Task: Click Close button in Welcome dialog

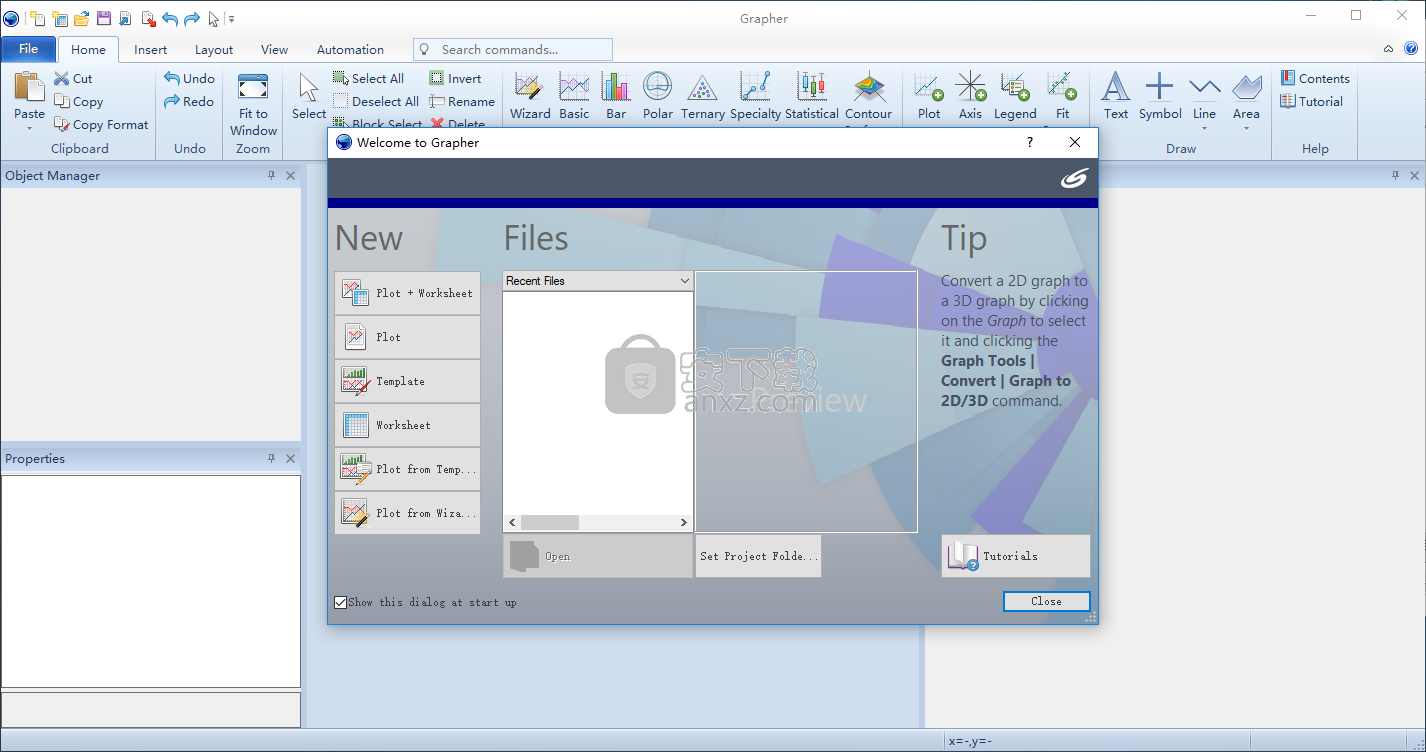Action: [1046, 601]
